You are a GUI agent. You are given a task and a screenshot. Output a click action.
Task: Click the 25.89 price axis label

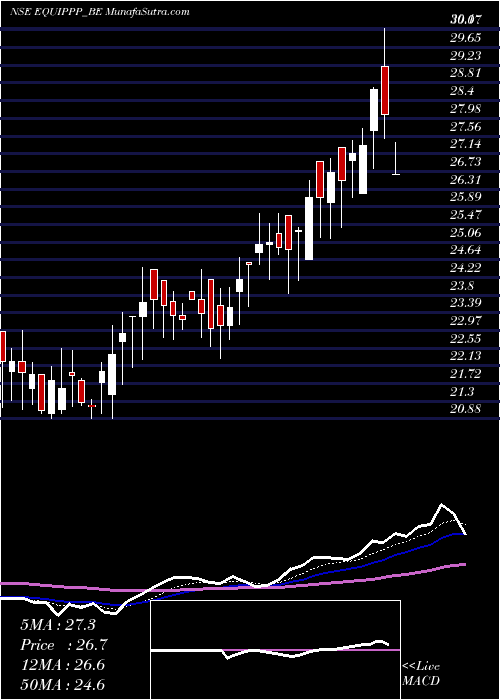(465, 197)
